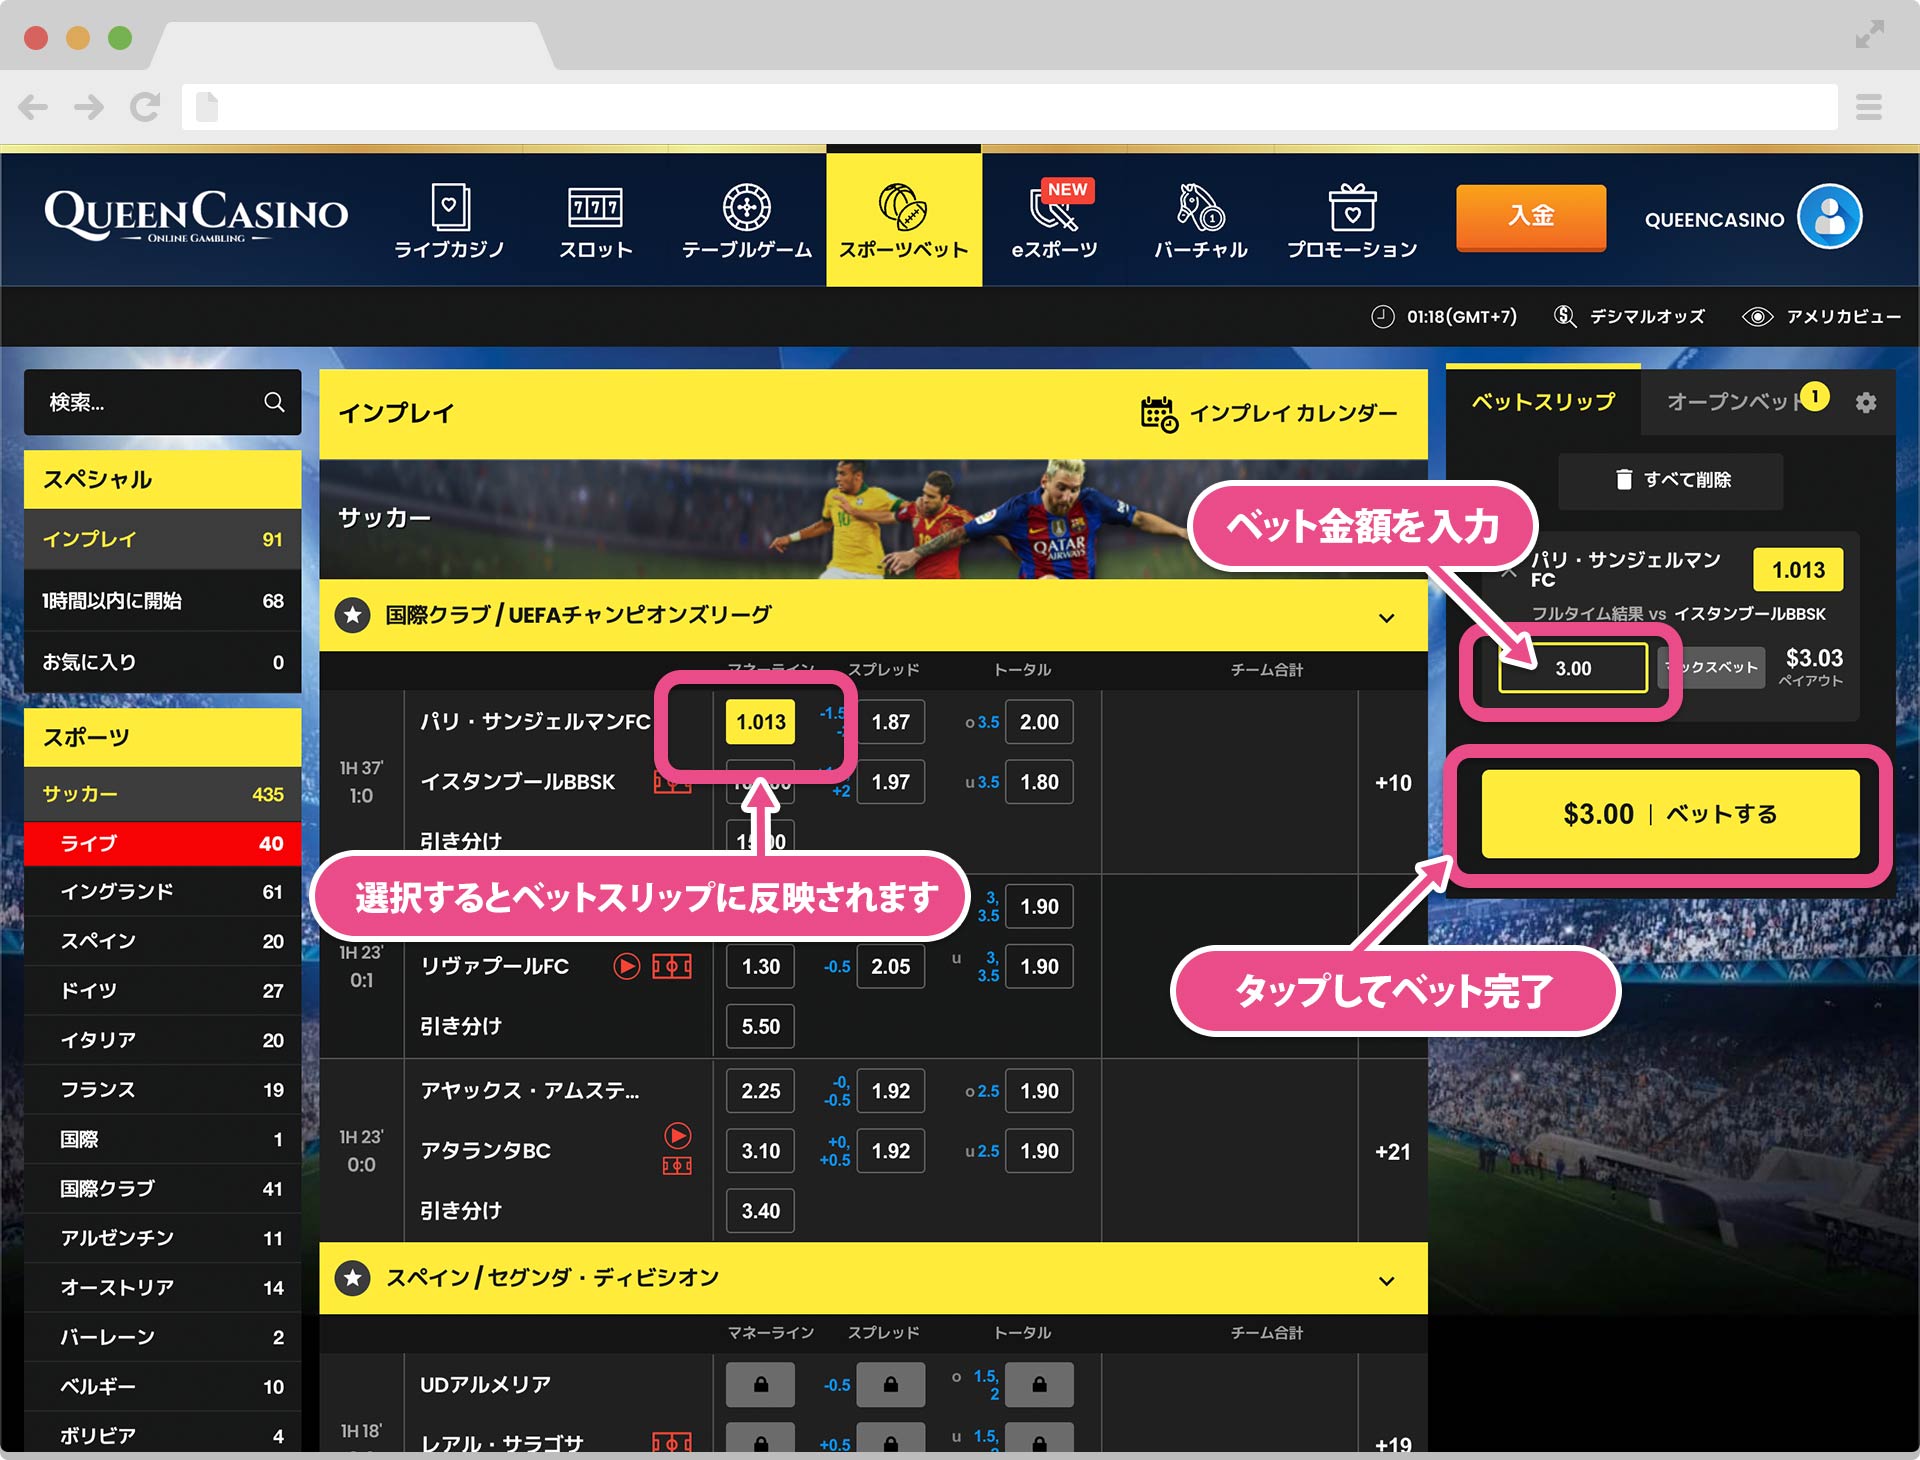
Task: Open the QUEENCASINO user profile avatar
Action: pos(1829,217)
